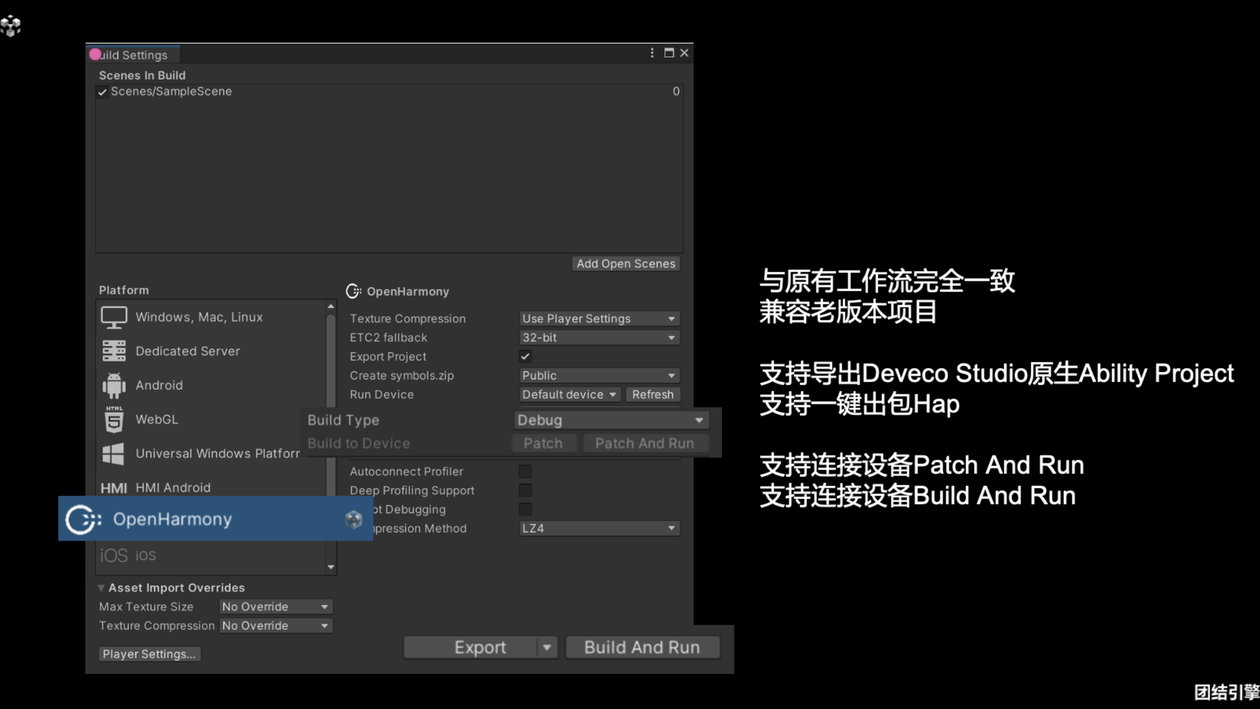Click the OpenHarmony header logo in settings pane
The width and height of the screenshot is (1260, 709).
pyautogui.click(x=353, y=291)
